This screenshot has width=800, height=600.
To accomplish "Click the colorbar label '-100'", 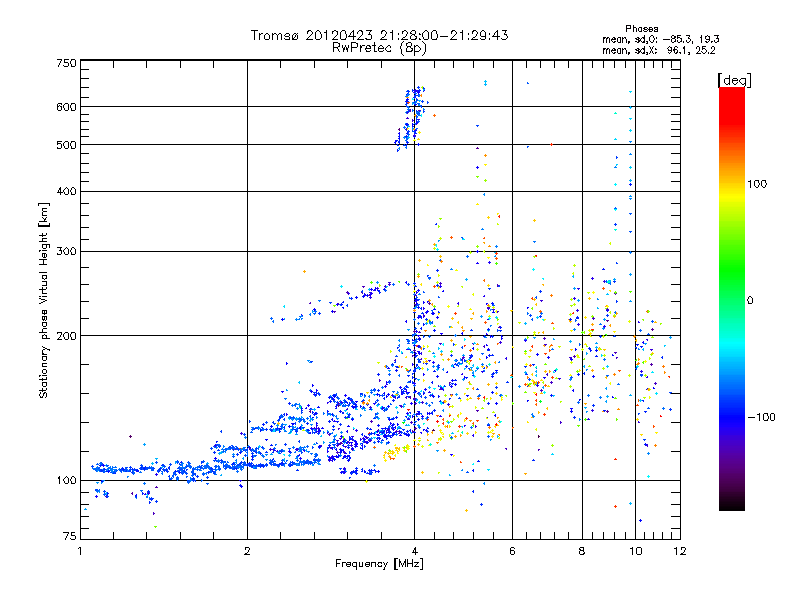I will click(x=762, y=417).
